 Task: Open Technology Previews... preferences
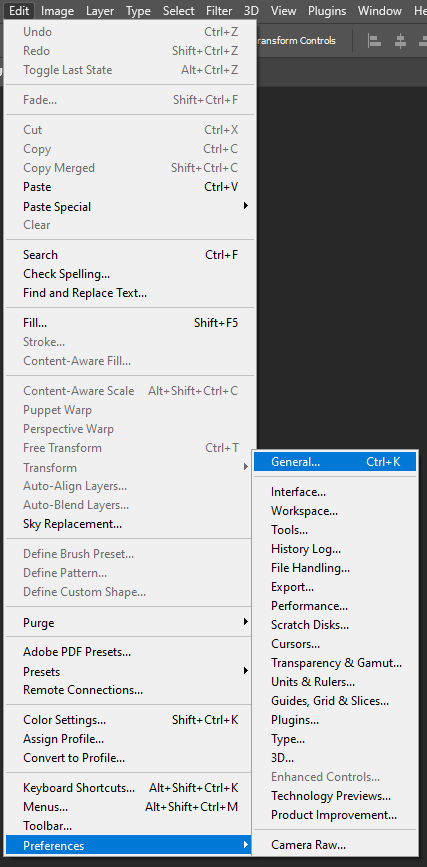335,796
